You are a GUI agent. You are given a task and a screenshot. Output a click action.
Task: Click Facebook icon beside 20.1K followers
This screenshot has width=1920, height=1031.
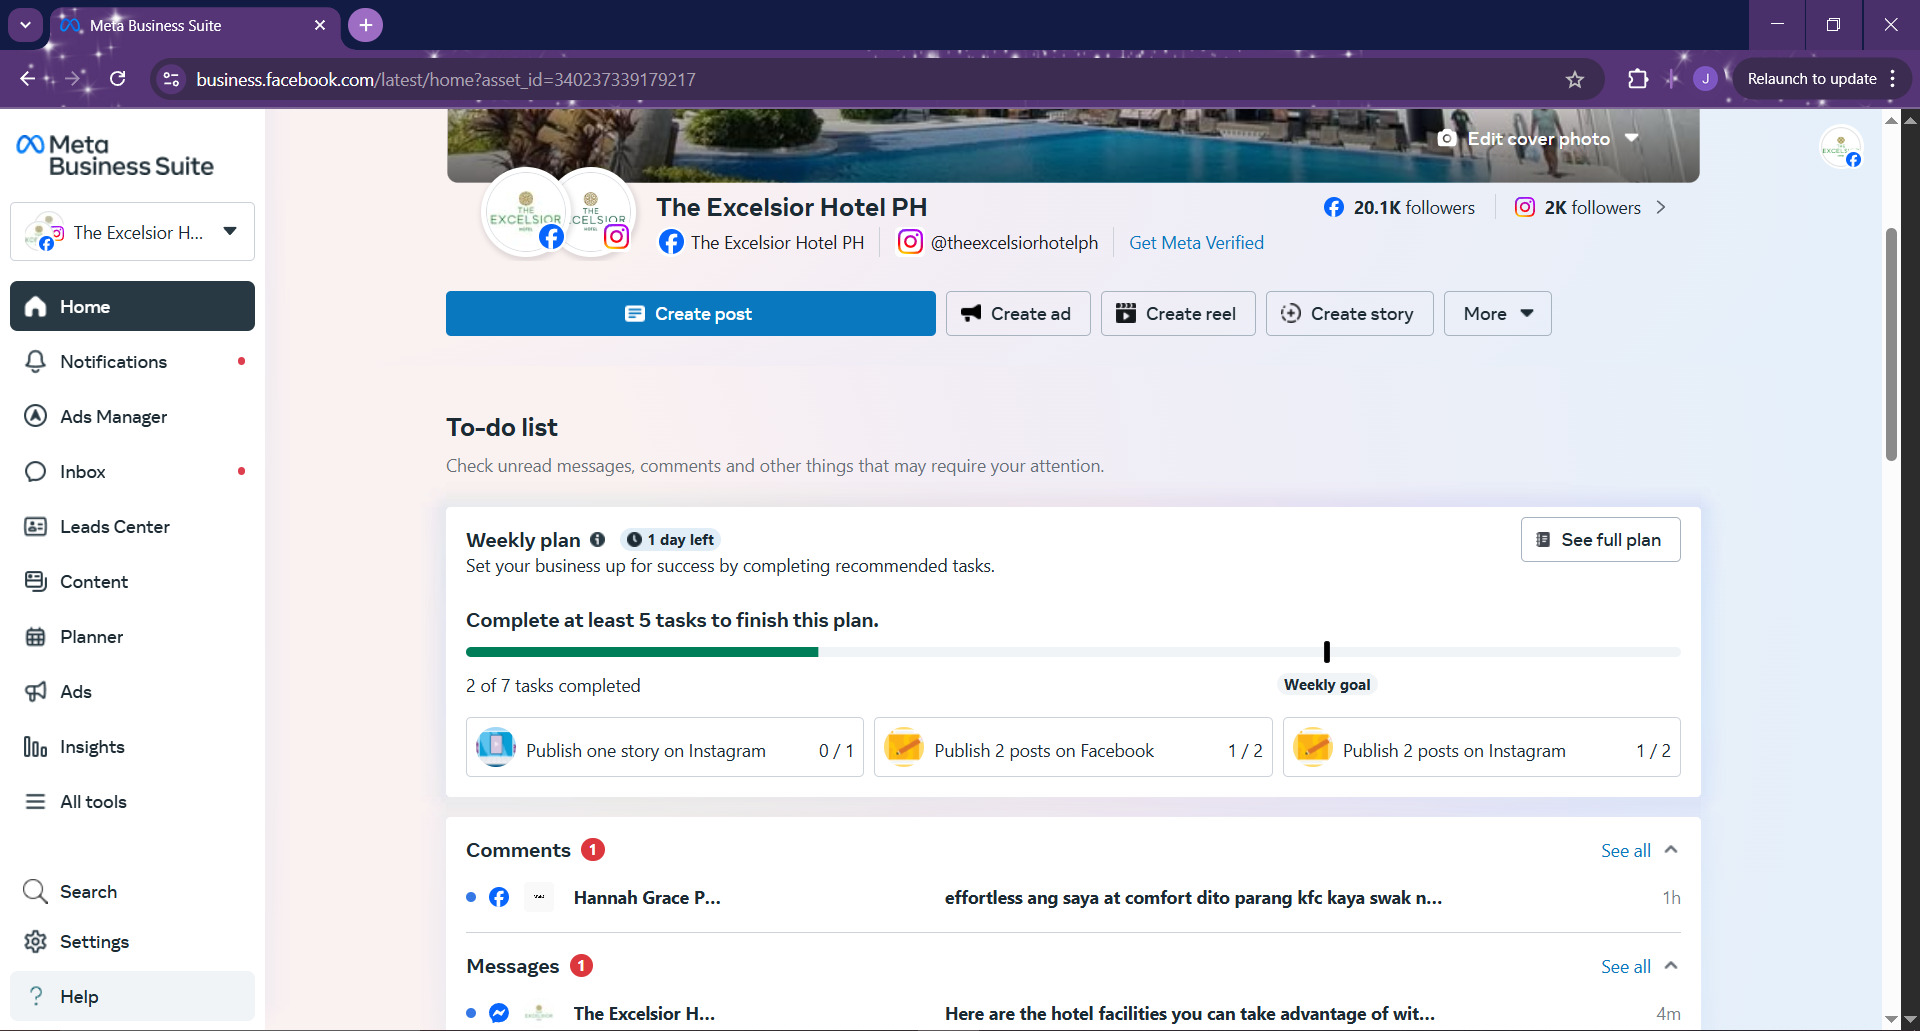tap(1334, 208)
